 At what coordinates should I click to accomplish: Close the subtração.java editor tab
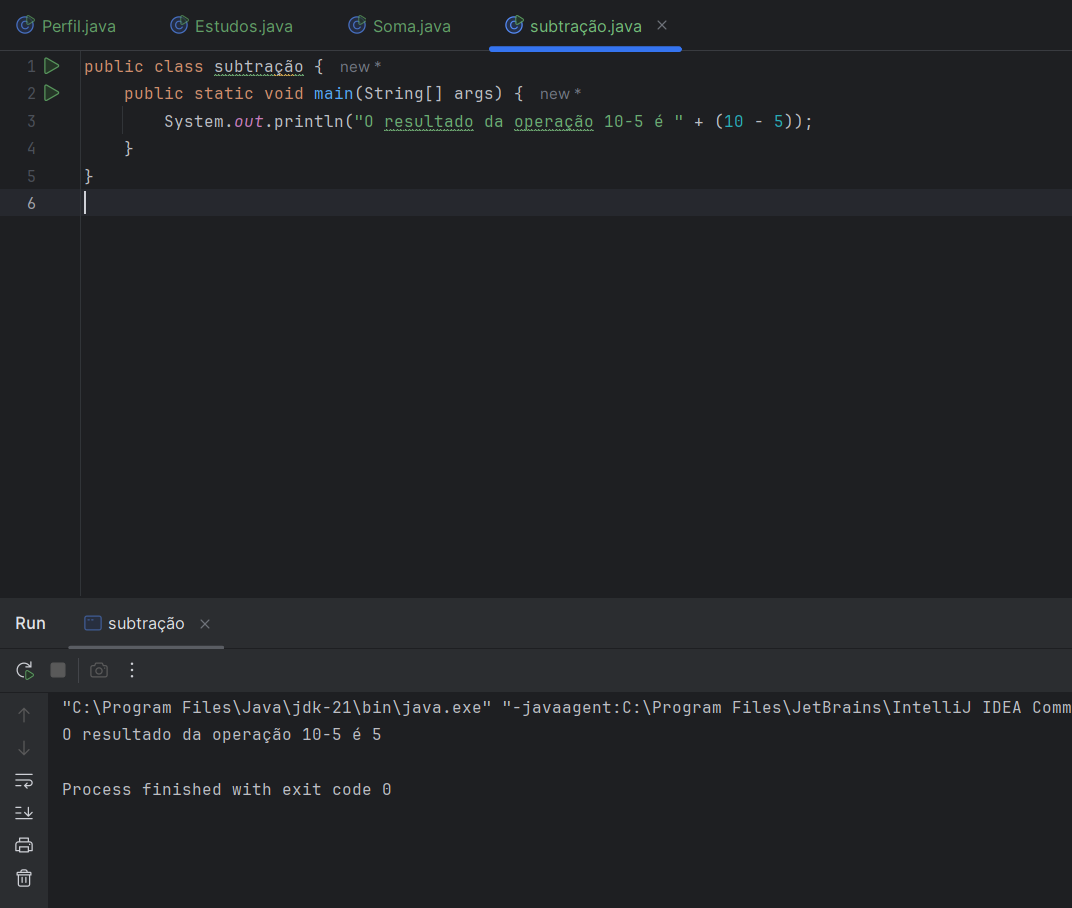(x=662, y=25)
